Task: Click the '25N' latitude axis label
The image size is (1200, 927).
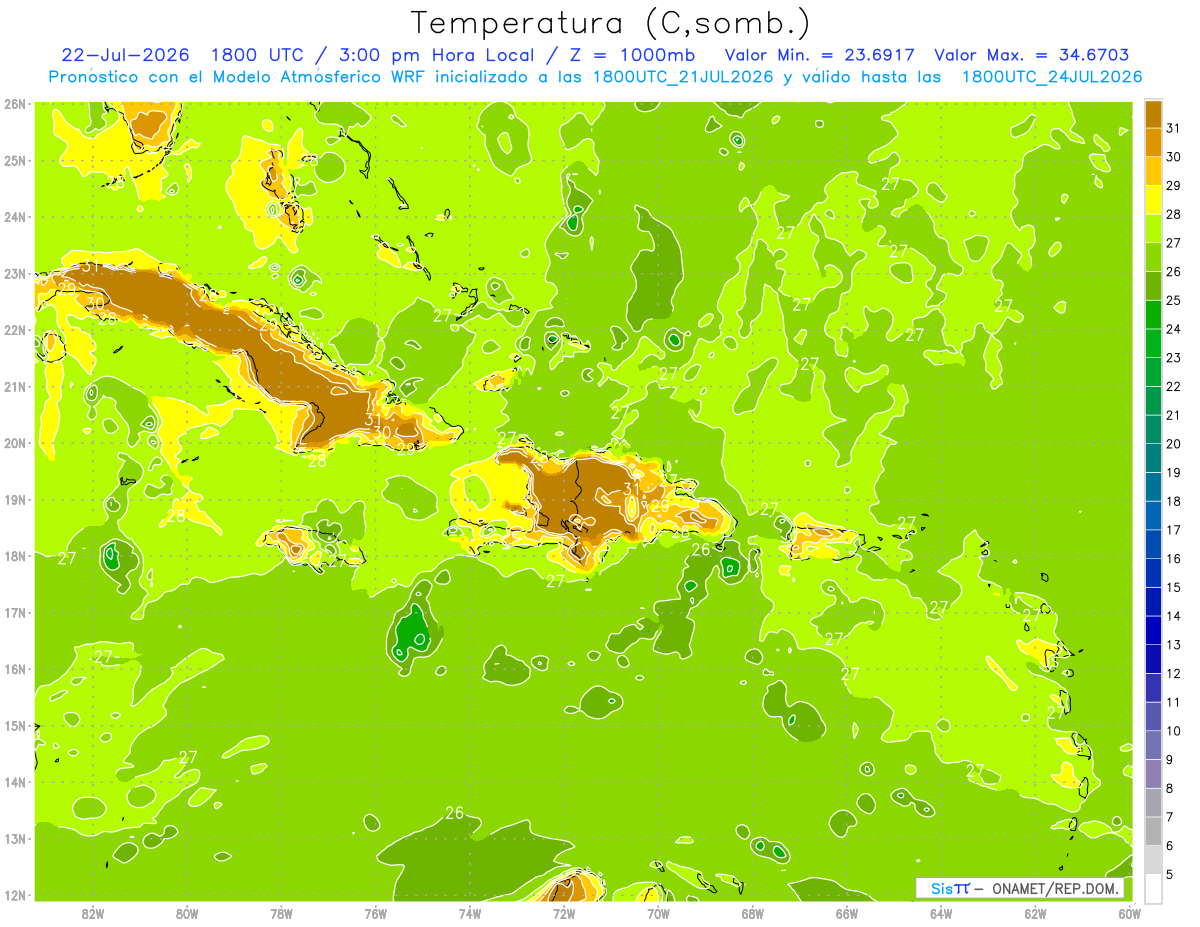Action: tap(14, 160)
